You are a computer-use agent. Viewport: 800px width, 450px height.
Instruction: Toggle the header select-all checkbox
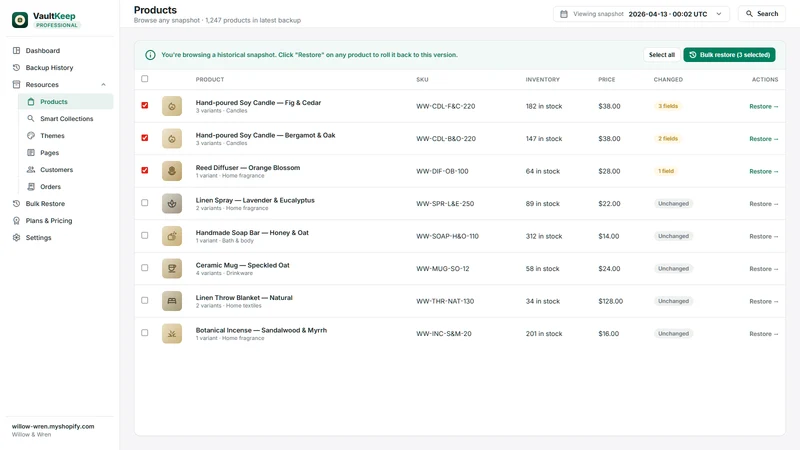coord(145,79)
